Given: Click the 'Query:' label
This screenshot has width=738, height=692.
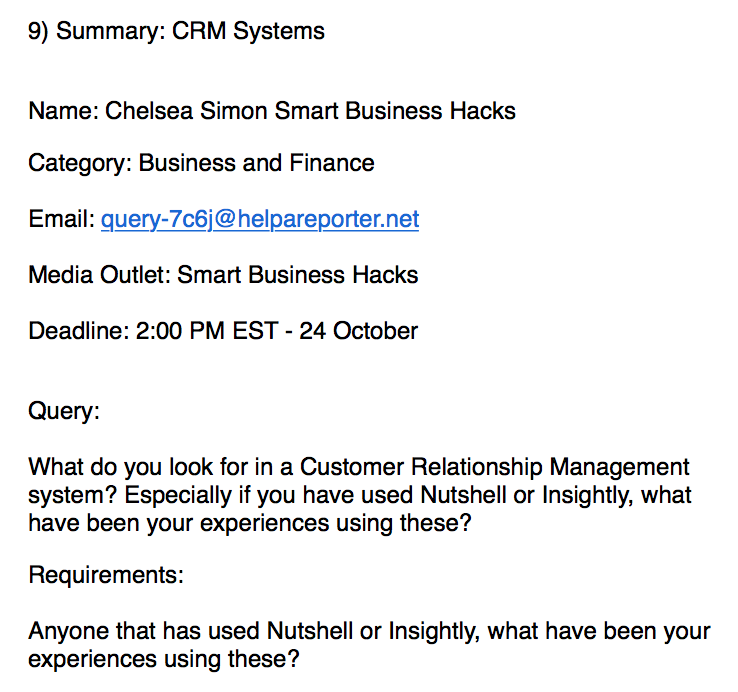Looking at the screenshot, I should [64, 411].
